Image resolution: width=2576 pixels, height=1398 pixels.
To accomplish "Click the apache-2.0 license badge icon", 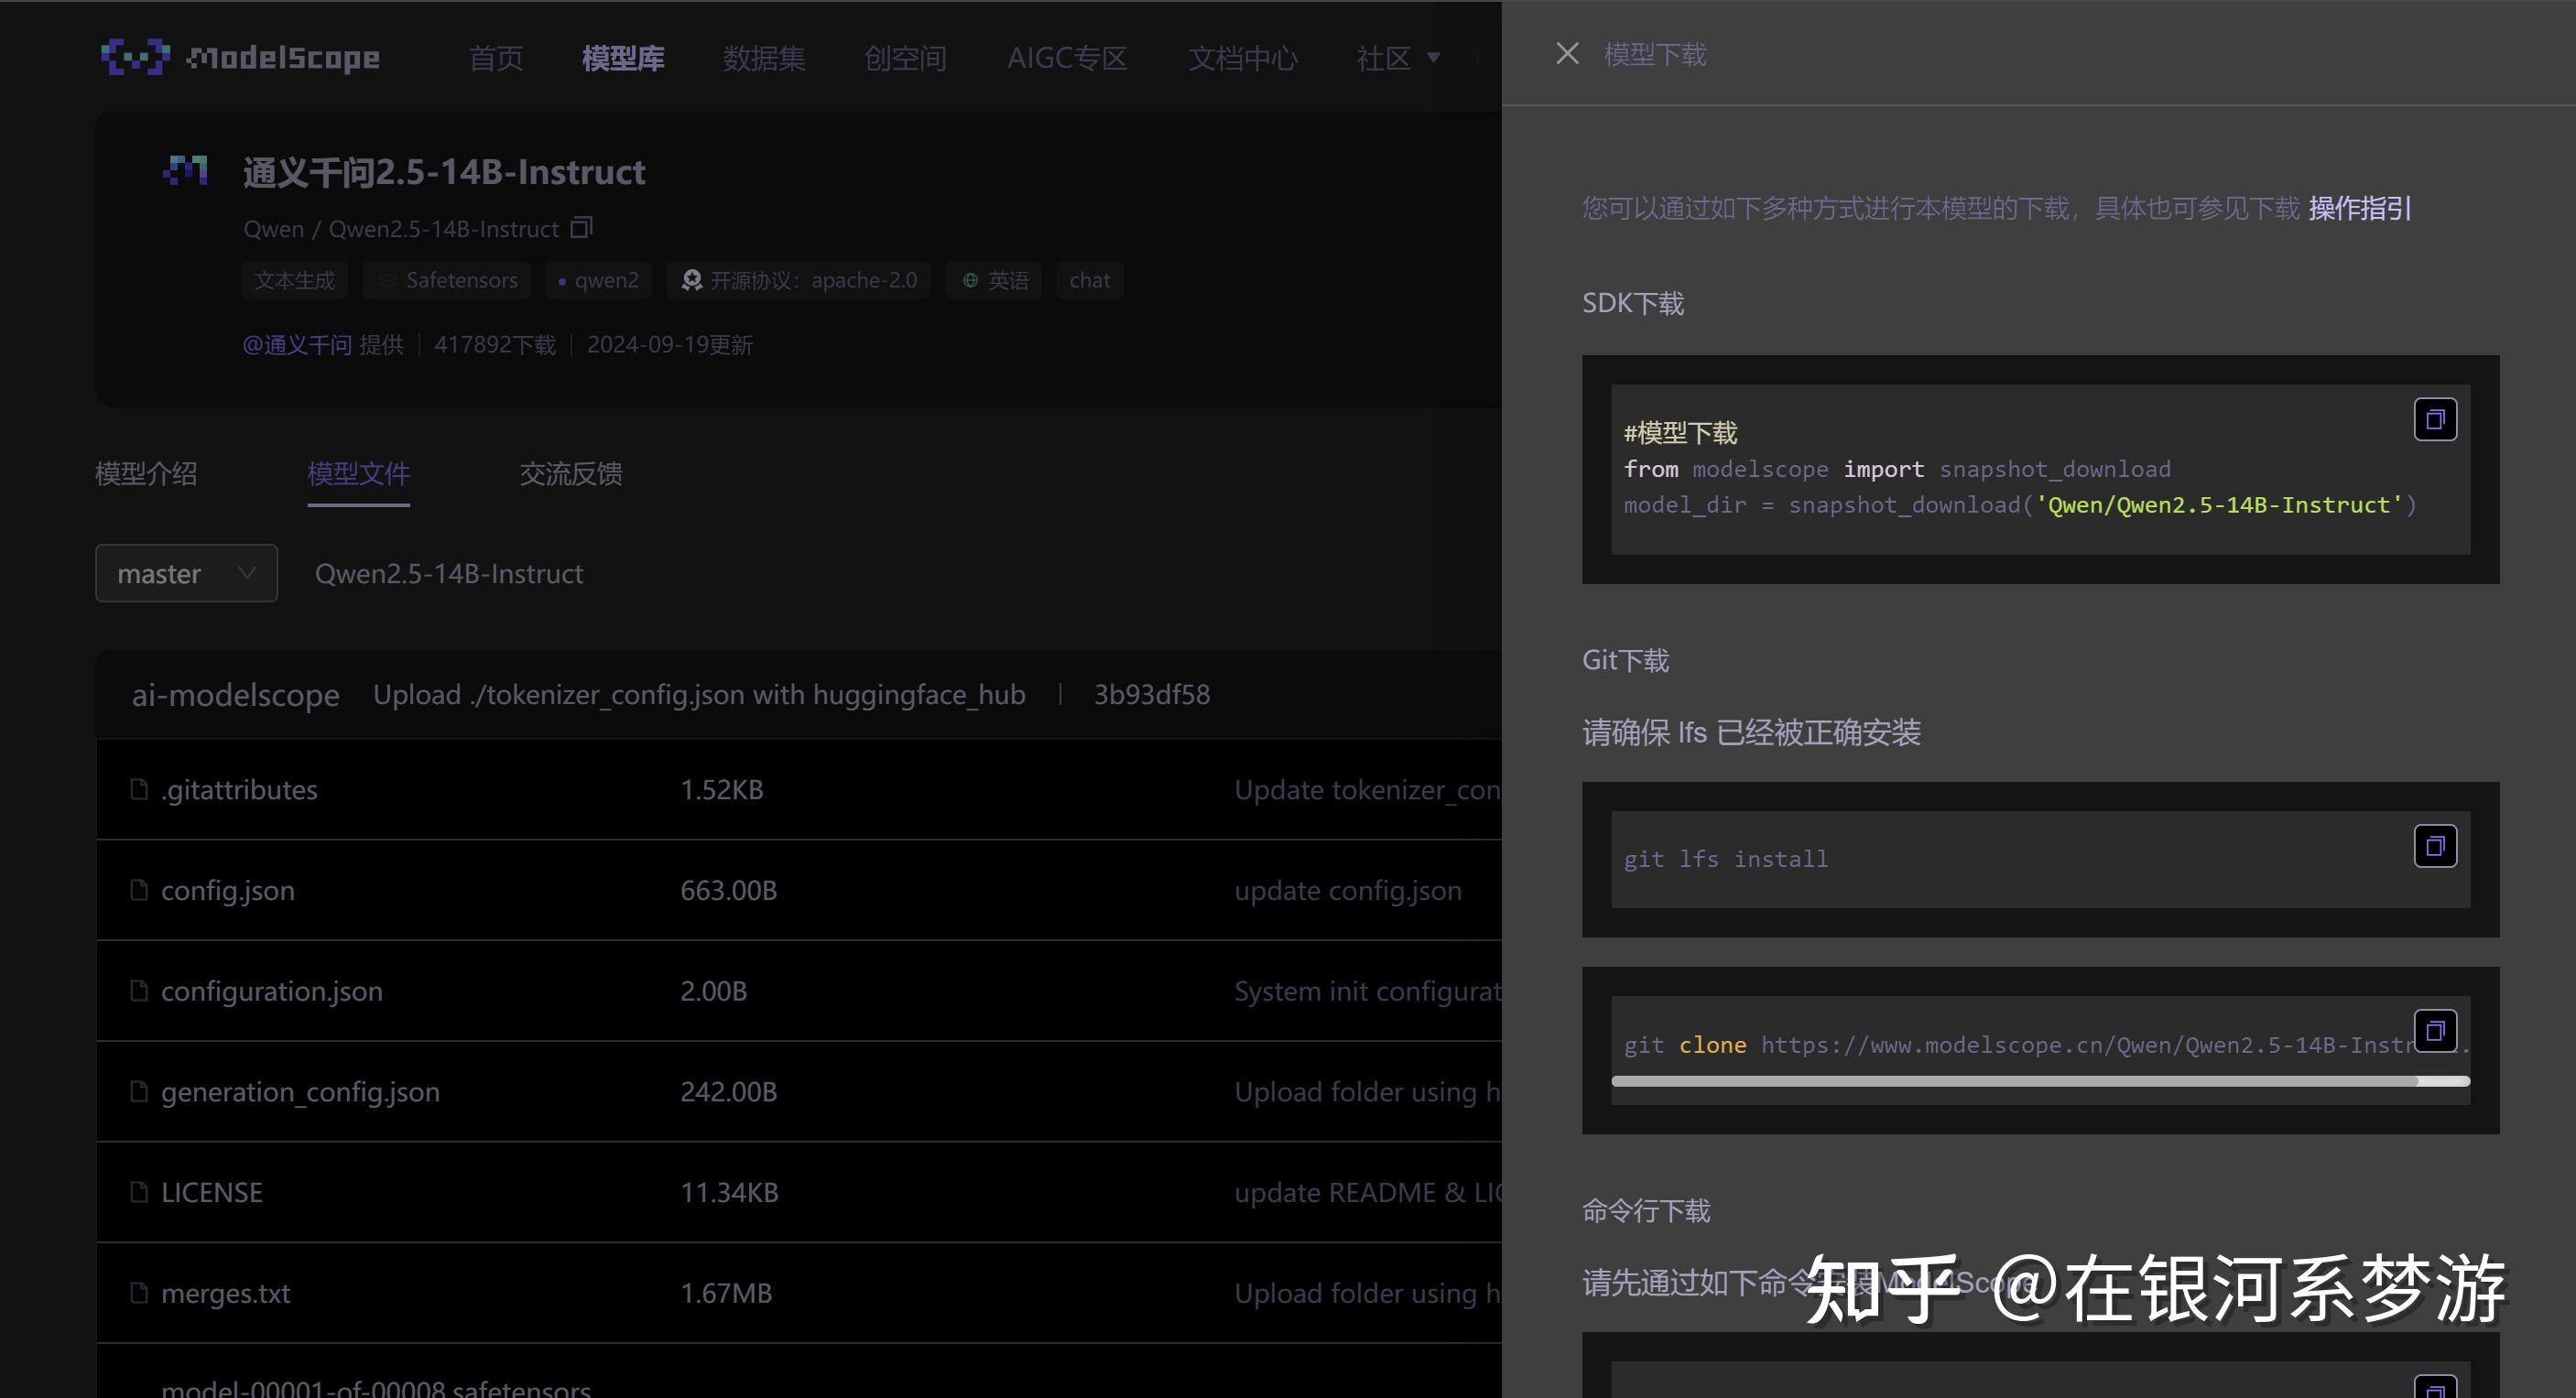I will click(x=691, y=280).
